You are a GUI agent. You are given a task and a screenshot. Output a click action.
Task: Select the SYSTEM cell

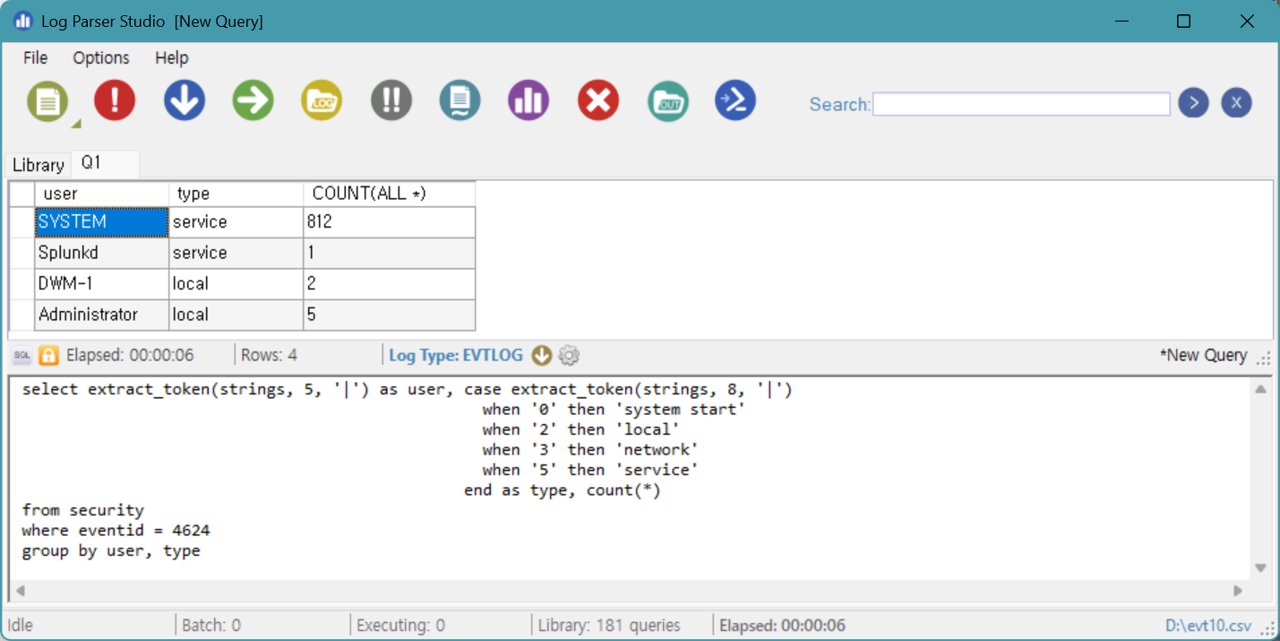102,222
